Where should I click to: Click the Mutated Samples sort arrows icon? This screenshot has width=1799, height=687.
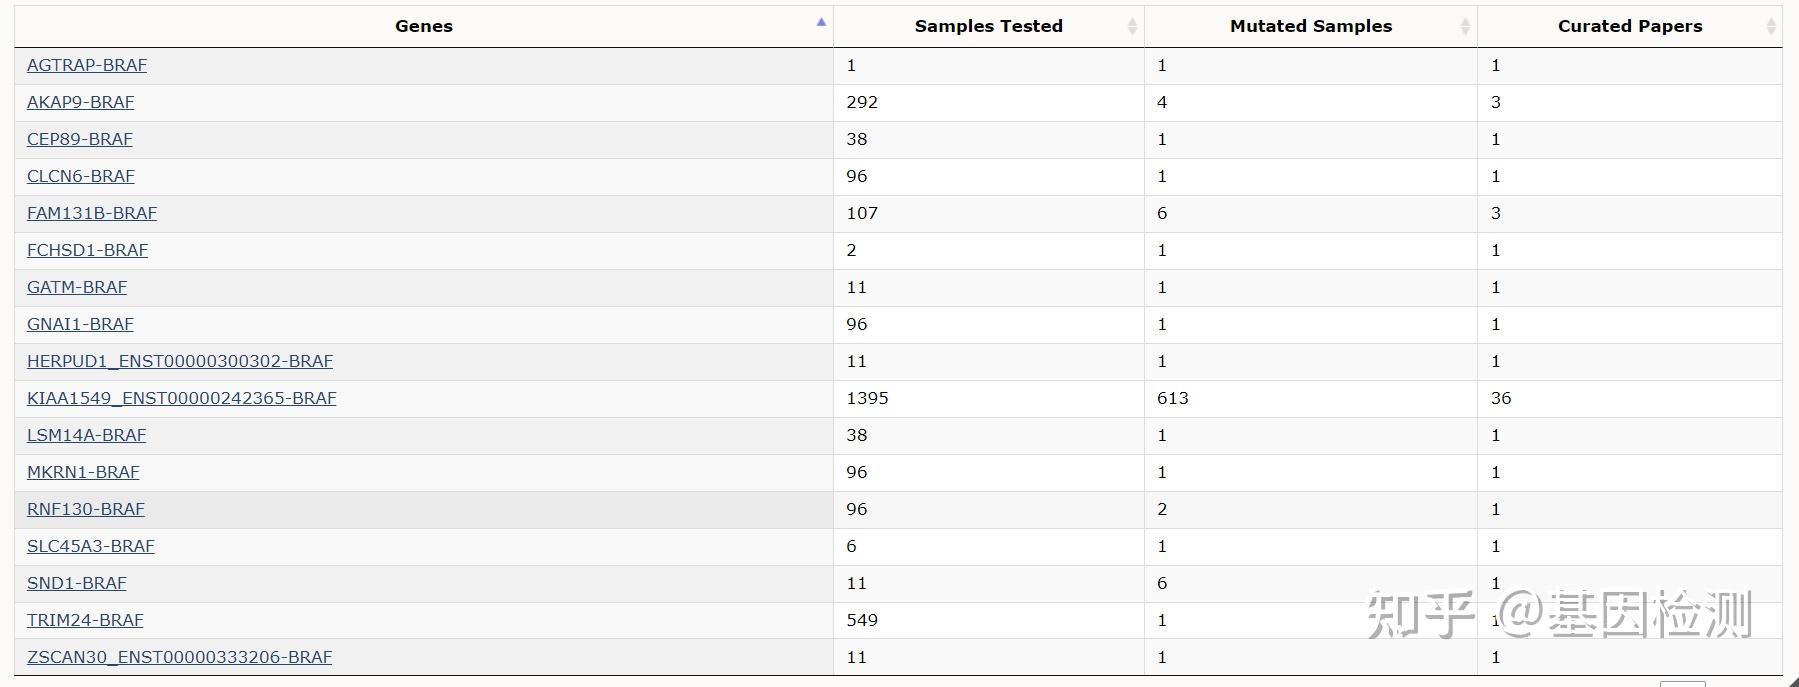pos(1465,27)
